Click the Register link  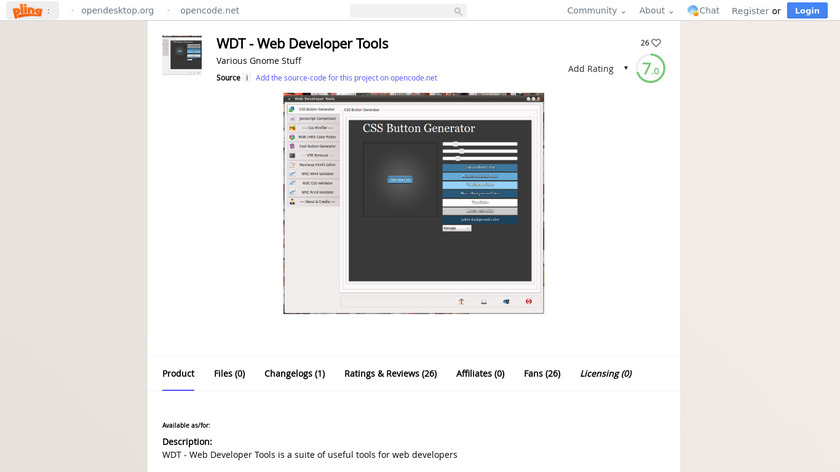pos(750,11)
